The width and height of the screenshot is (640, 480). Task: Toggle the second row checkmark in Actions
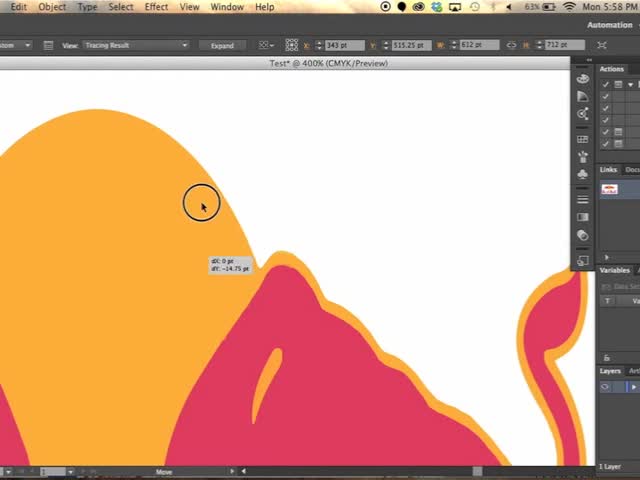605,96
